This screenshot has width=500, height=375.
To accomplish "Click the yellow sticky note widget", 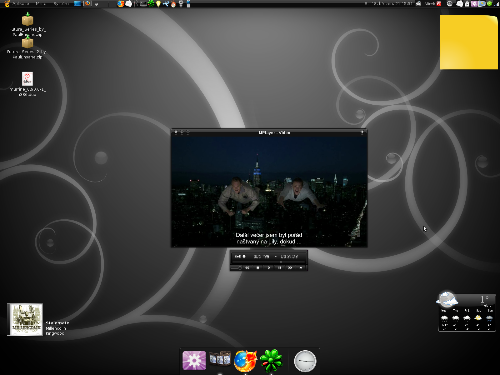I will pos(469,42).
